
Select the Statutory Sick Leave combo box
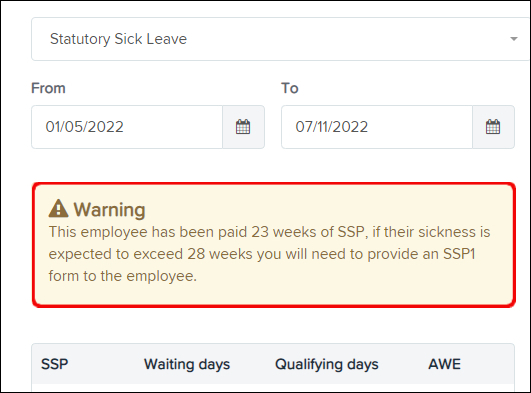click(281, 39)
